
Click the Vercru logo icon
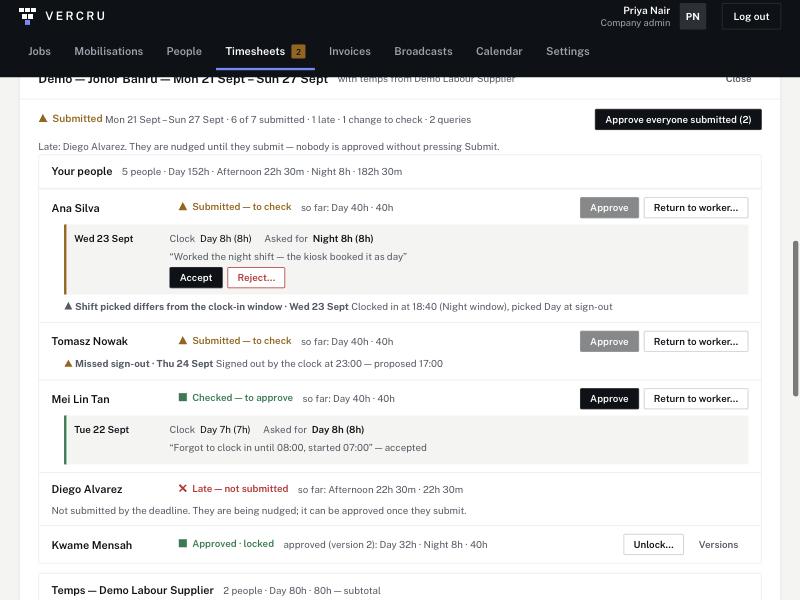28,16
